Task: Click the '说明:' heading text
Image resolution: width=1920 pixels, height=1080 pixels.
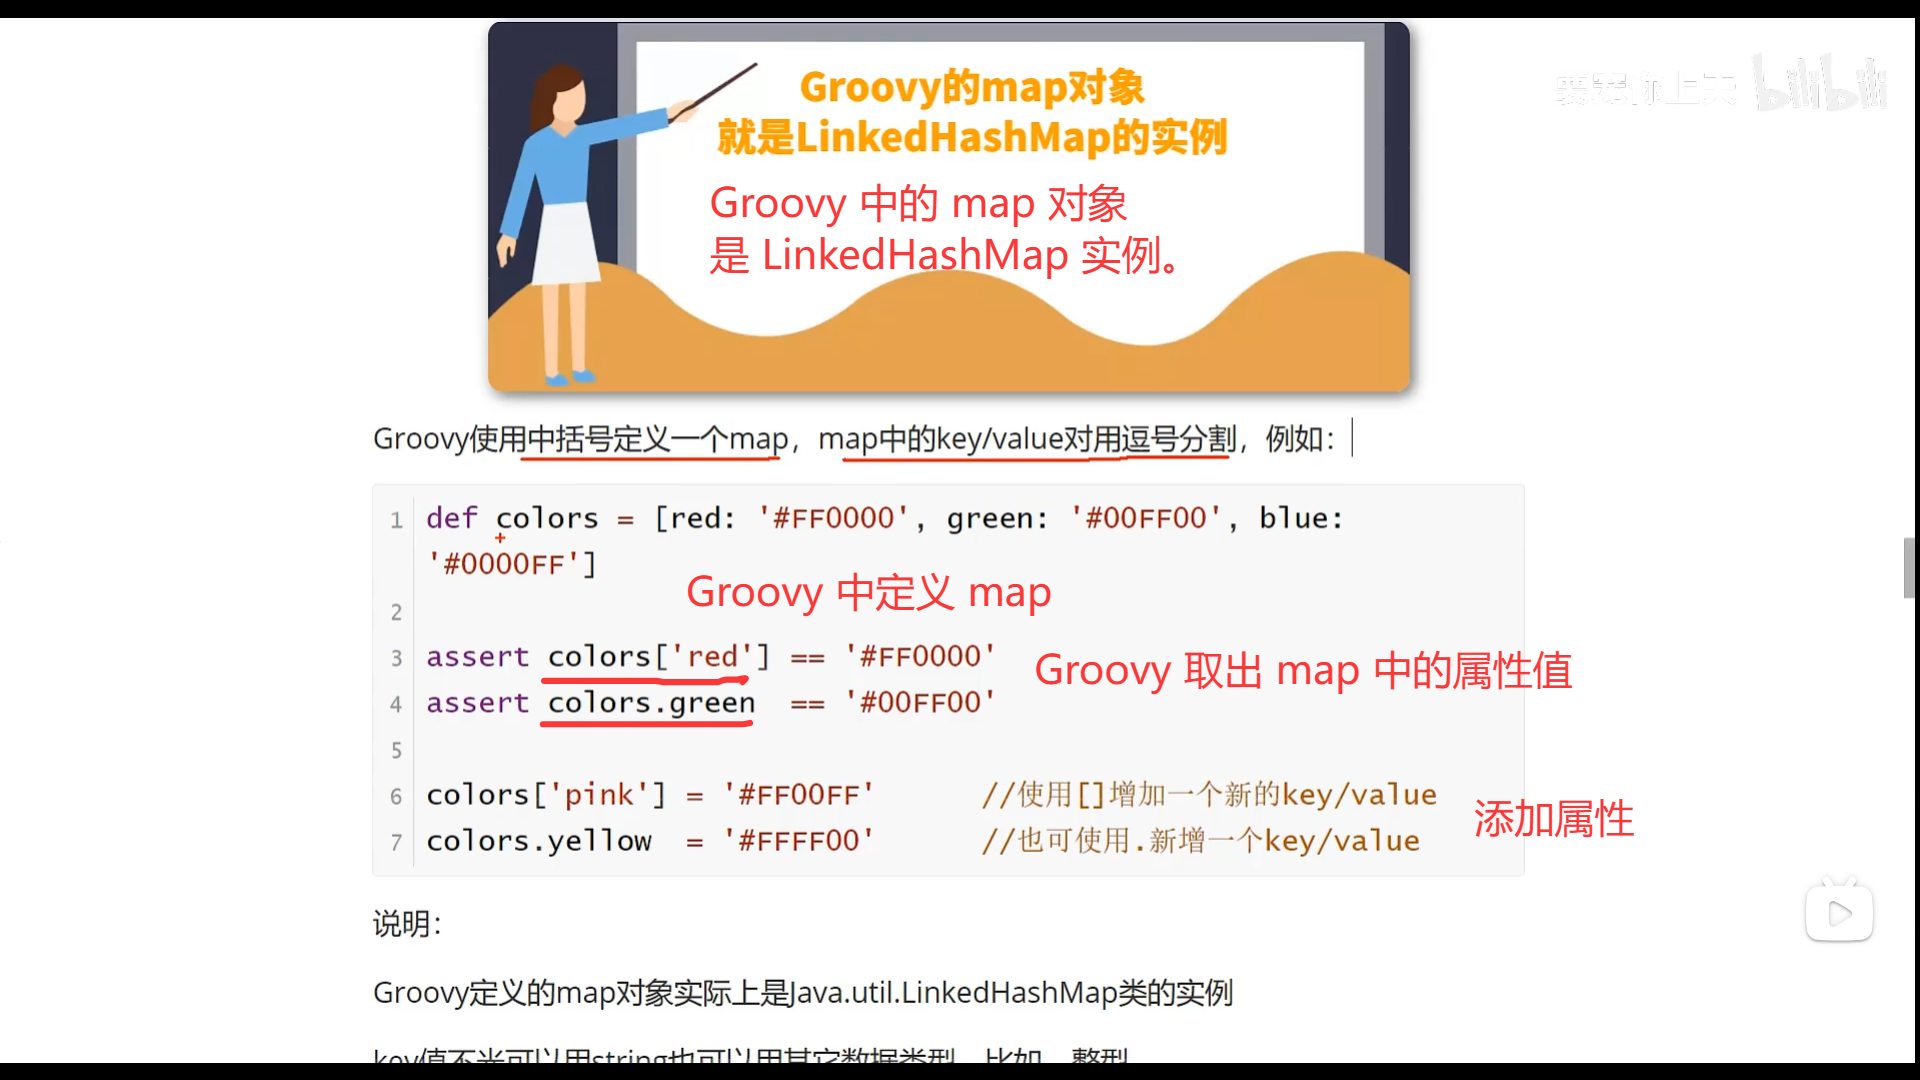Action: point(407,923)
